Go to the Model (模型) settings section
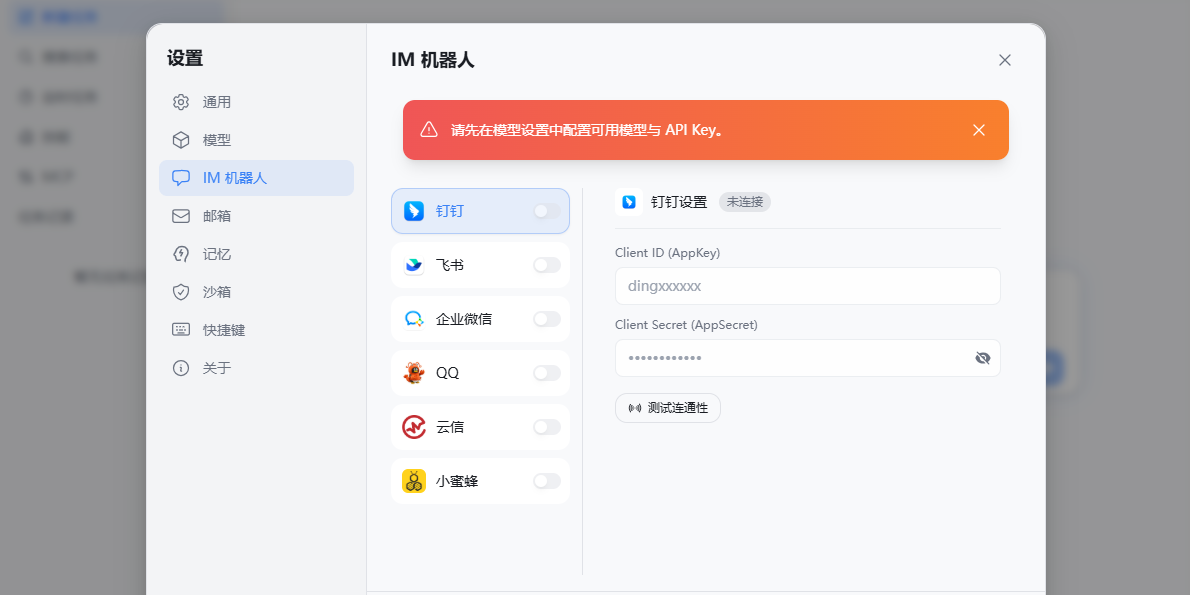This screenshot has width=1190, height=595. (217, 140)
